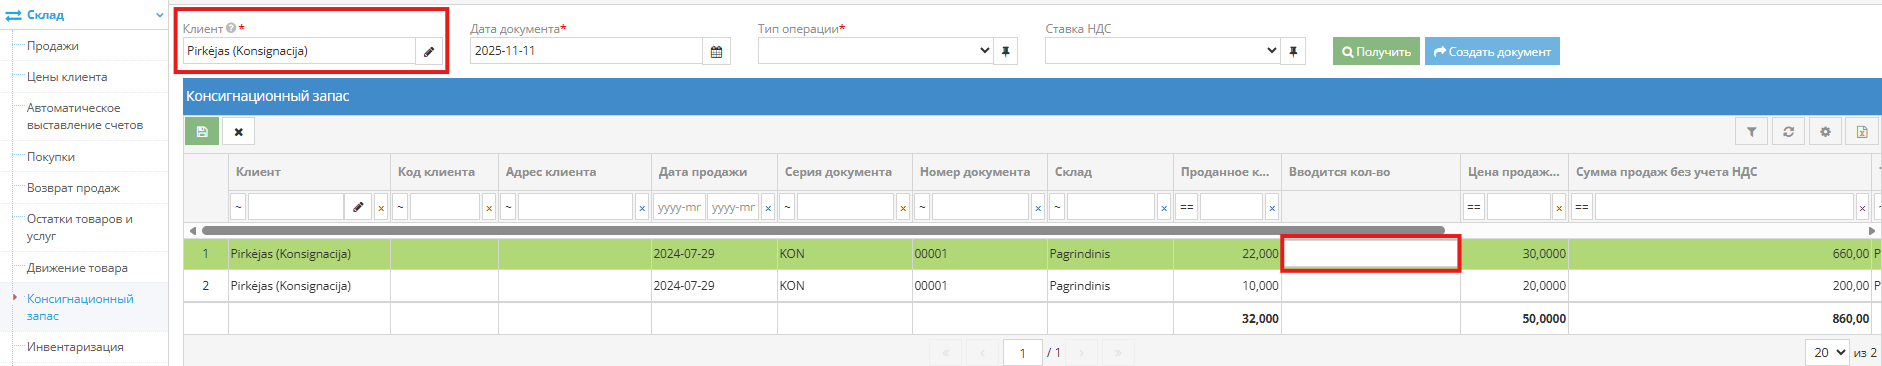1882x366 pixels.
Task: Click the Создать документ button
Action: tap(1492, 51)
